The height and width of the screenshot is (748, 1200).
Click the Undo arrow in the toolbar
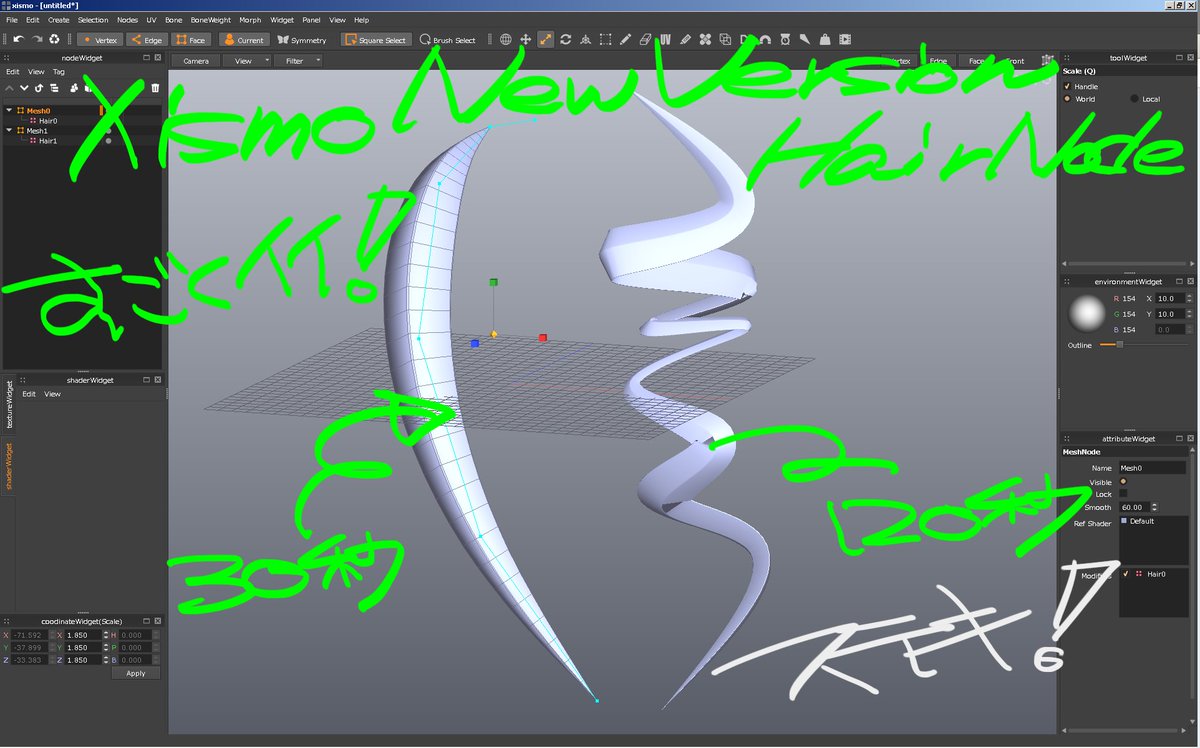click(x=18, y=40)
